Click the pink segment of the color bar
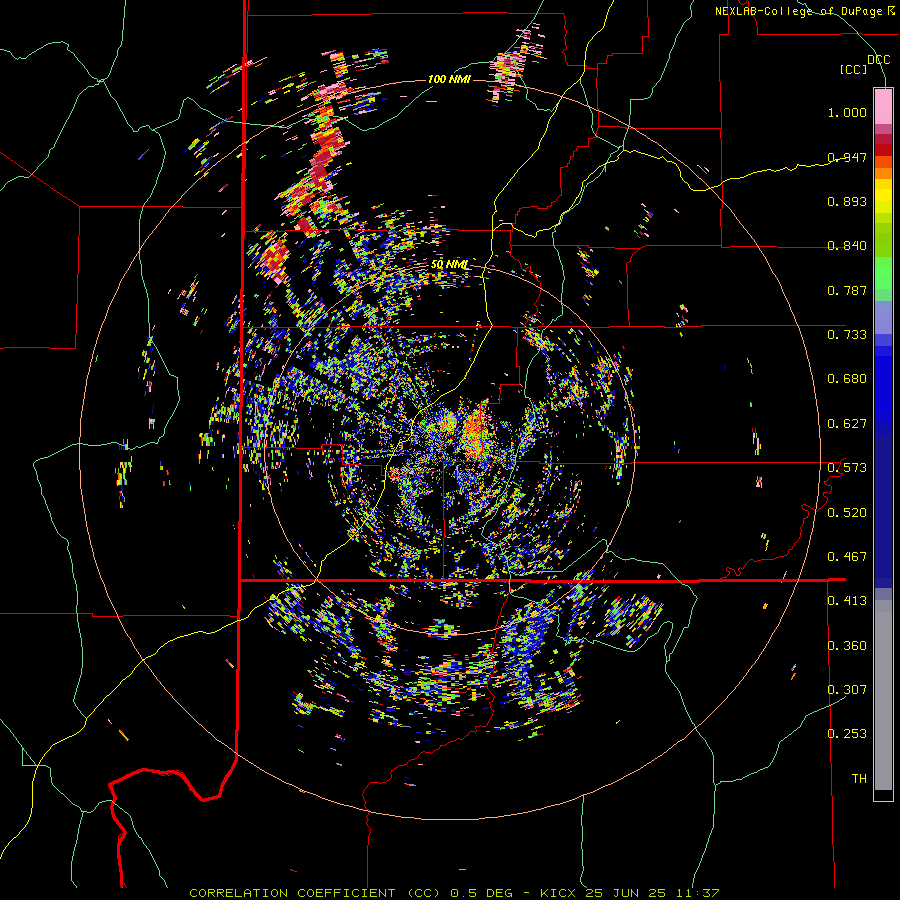Screen dimensions: 900x900 click(x=883, y=106)
